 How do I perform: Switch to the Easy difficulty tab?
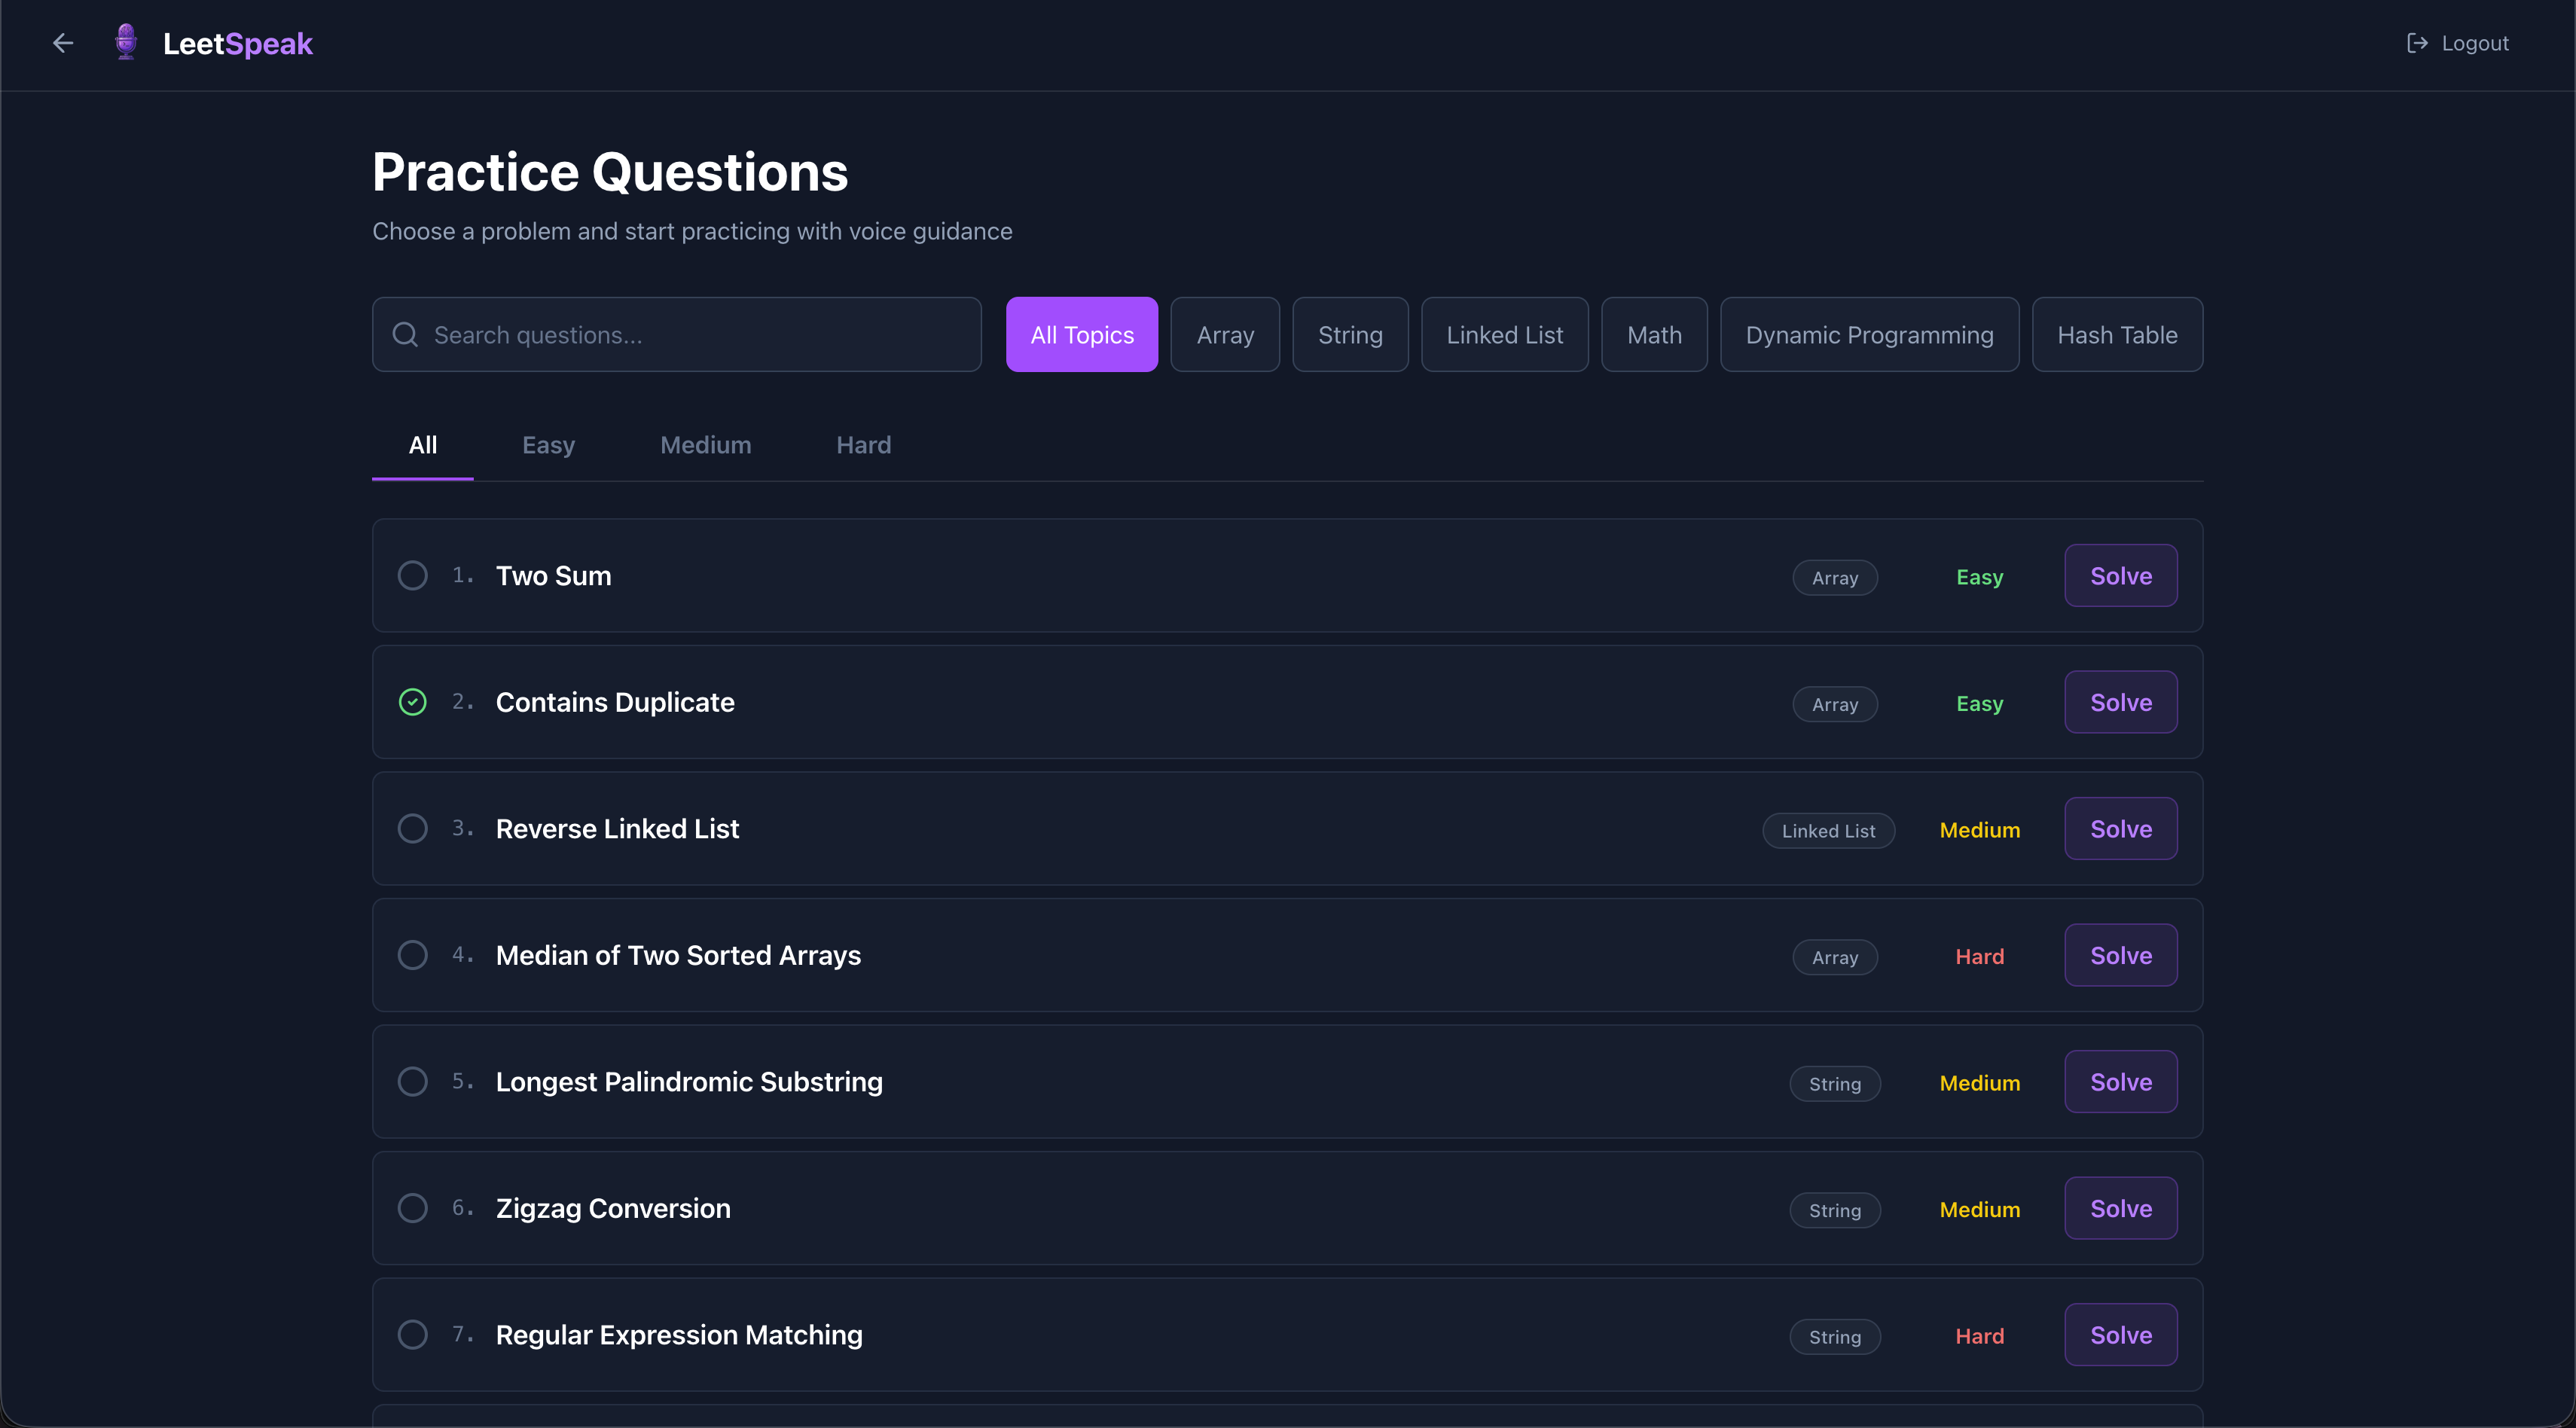(548, 445)
